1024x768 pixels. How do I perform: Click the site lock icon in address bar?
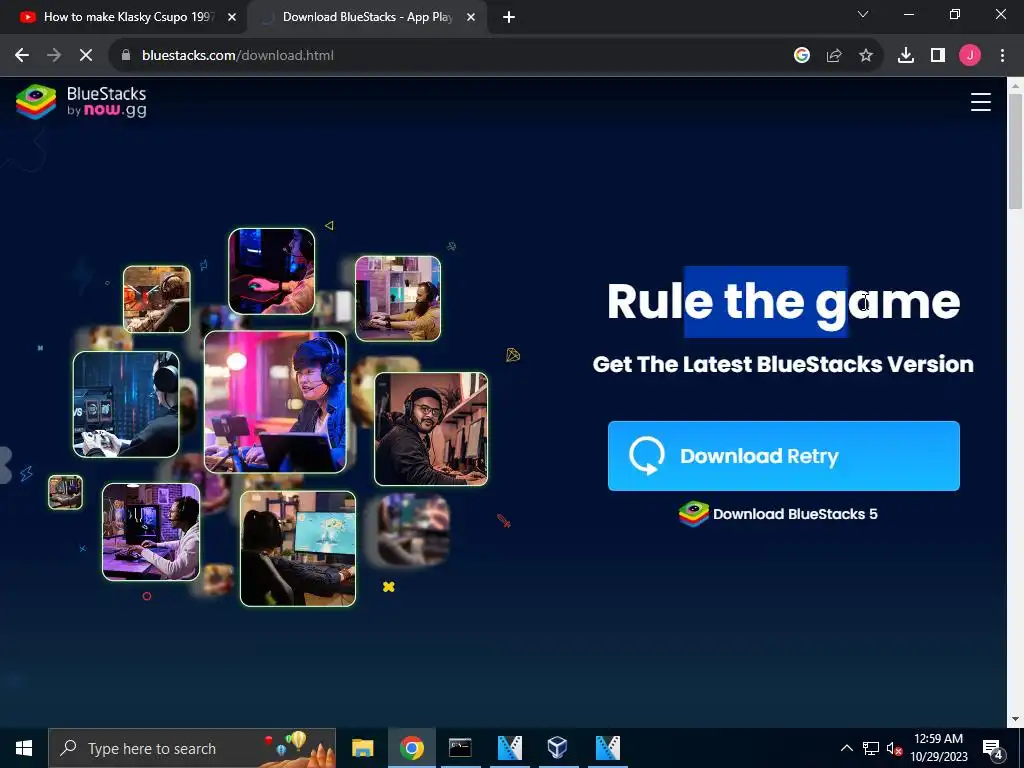(126, 56)
